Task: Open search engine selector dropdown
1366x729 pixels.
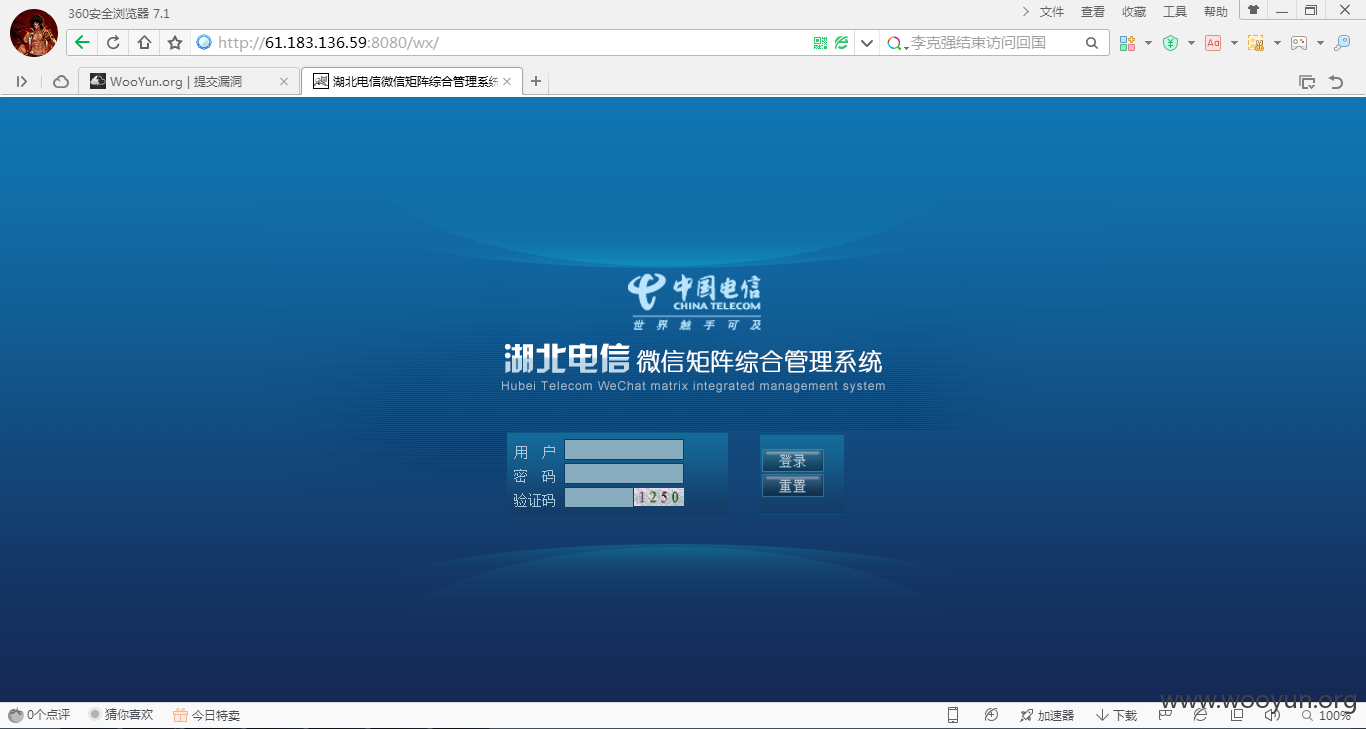Action: 898,43
